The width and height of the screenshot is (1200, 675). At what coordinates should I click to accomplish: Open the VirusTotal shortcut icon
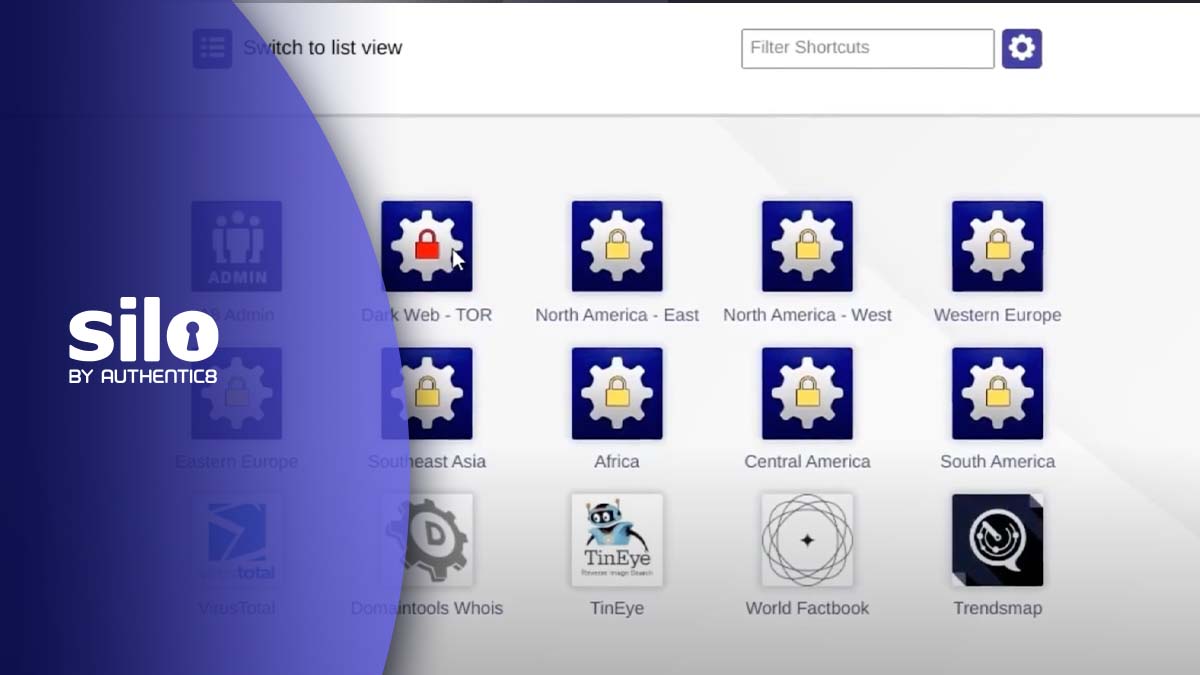tap(237, 540)
